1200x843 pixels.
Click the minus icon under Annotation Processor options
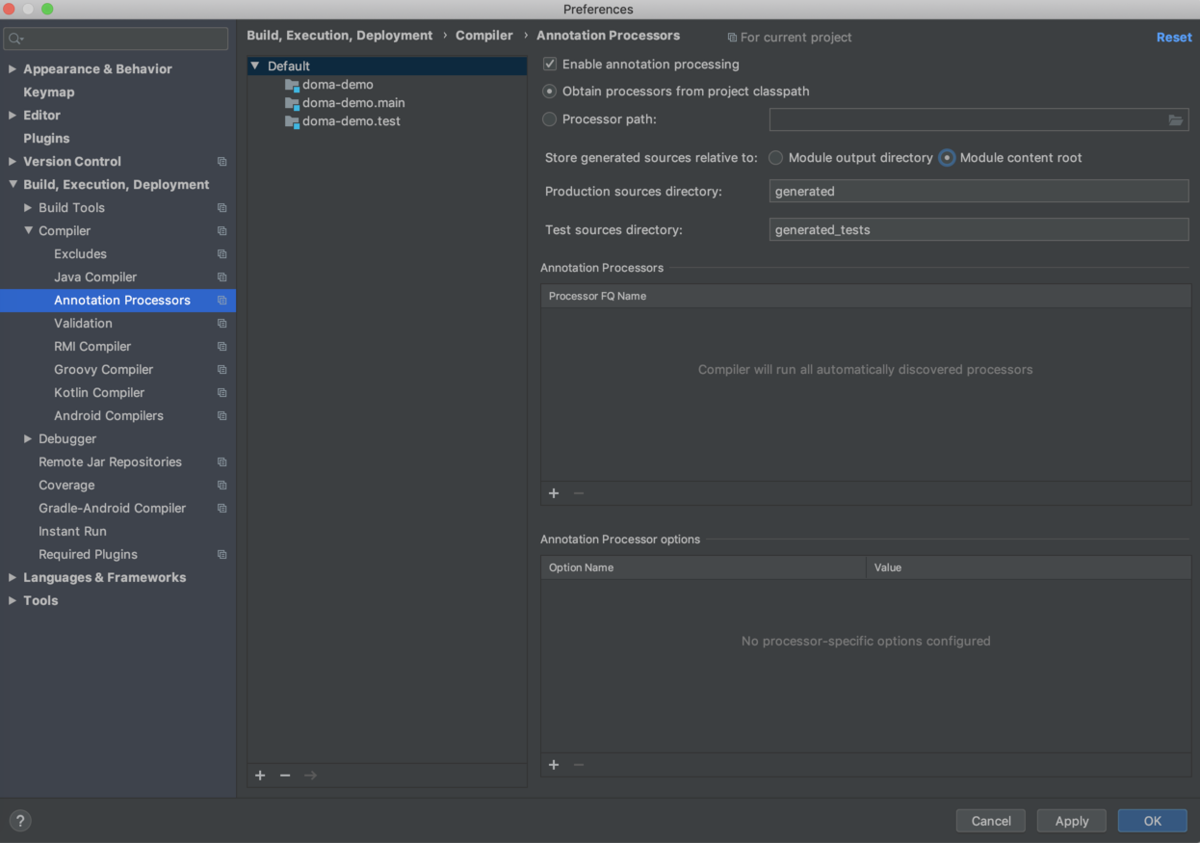[578, 764]
